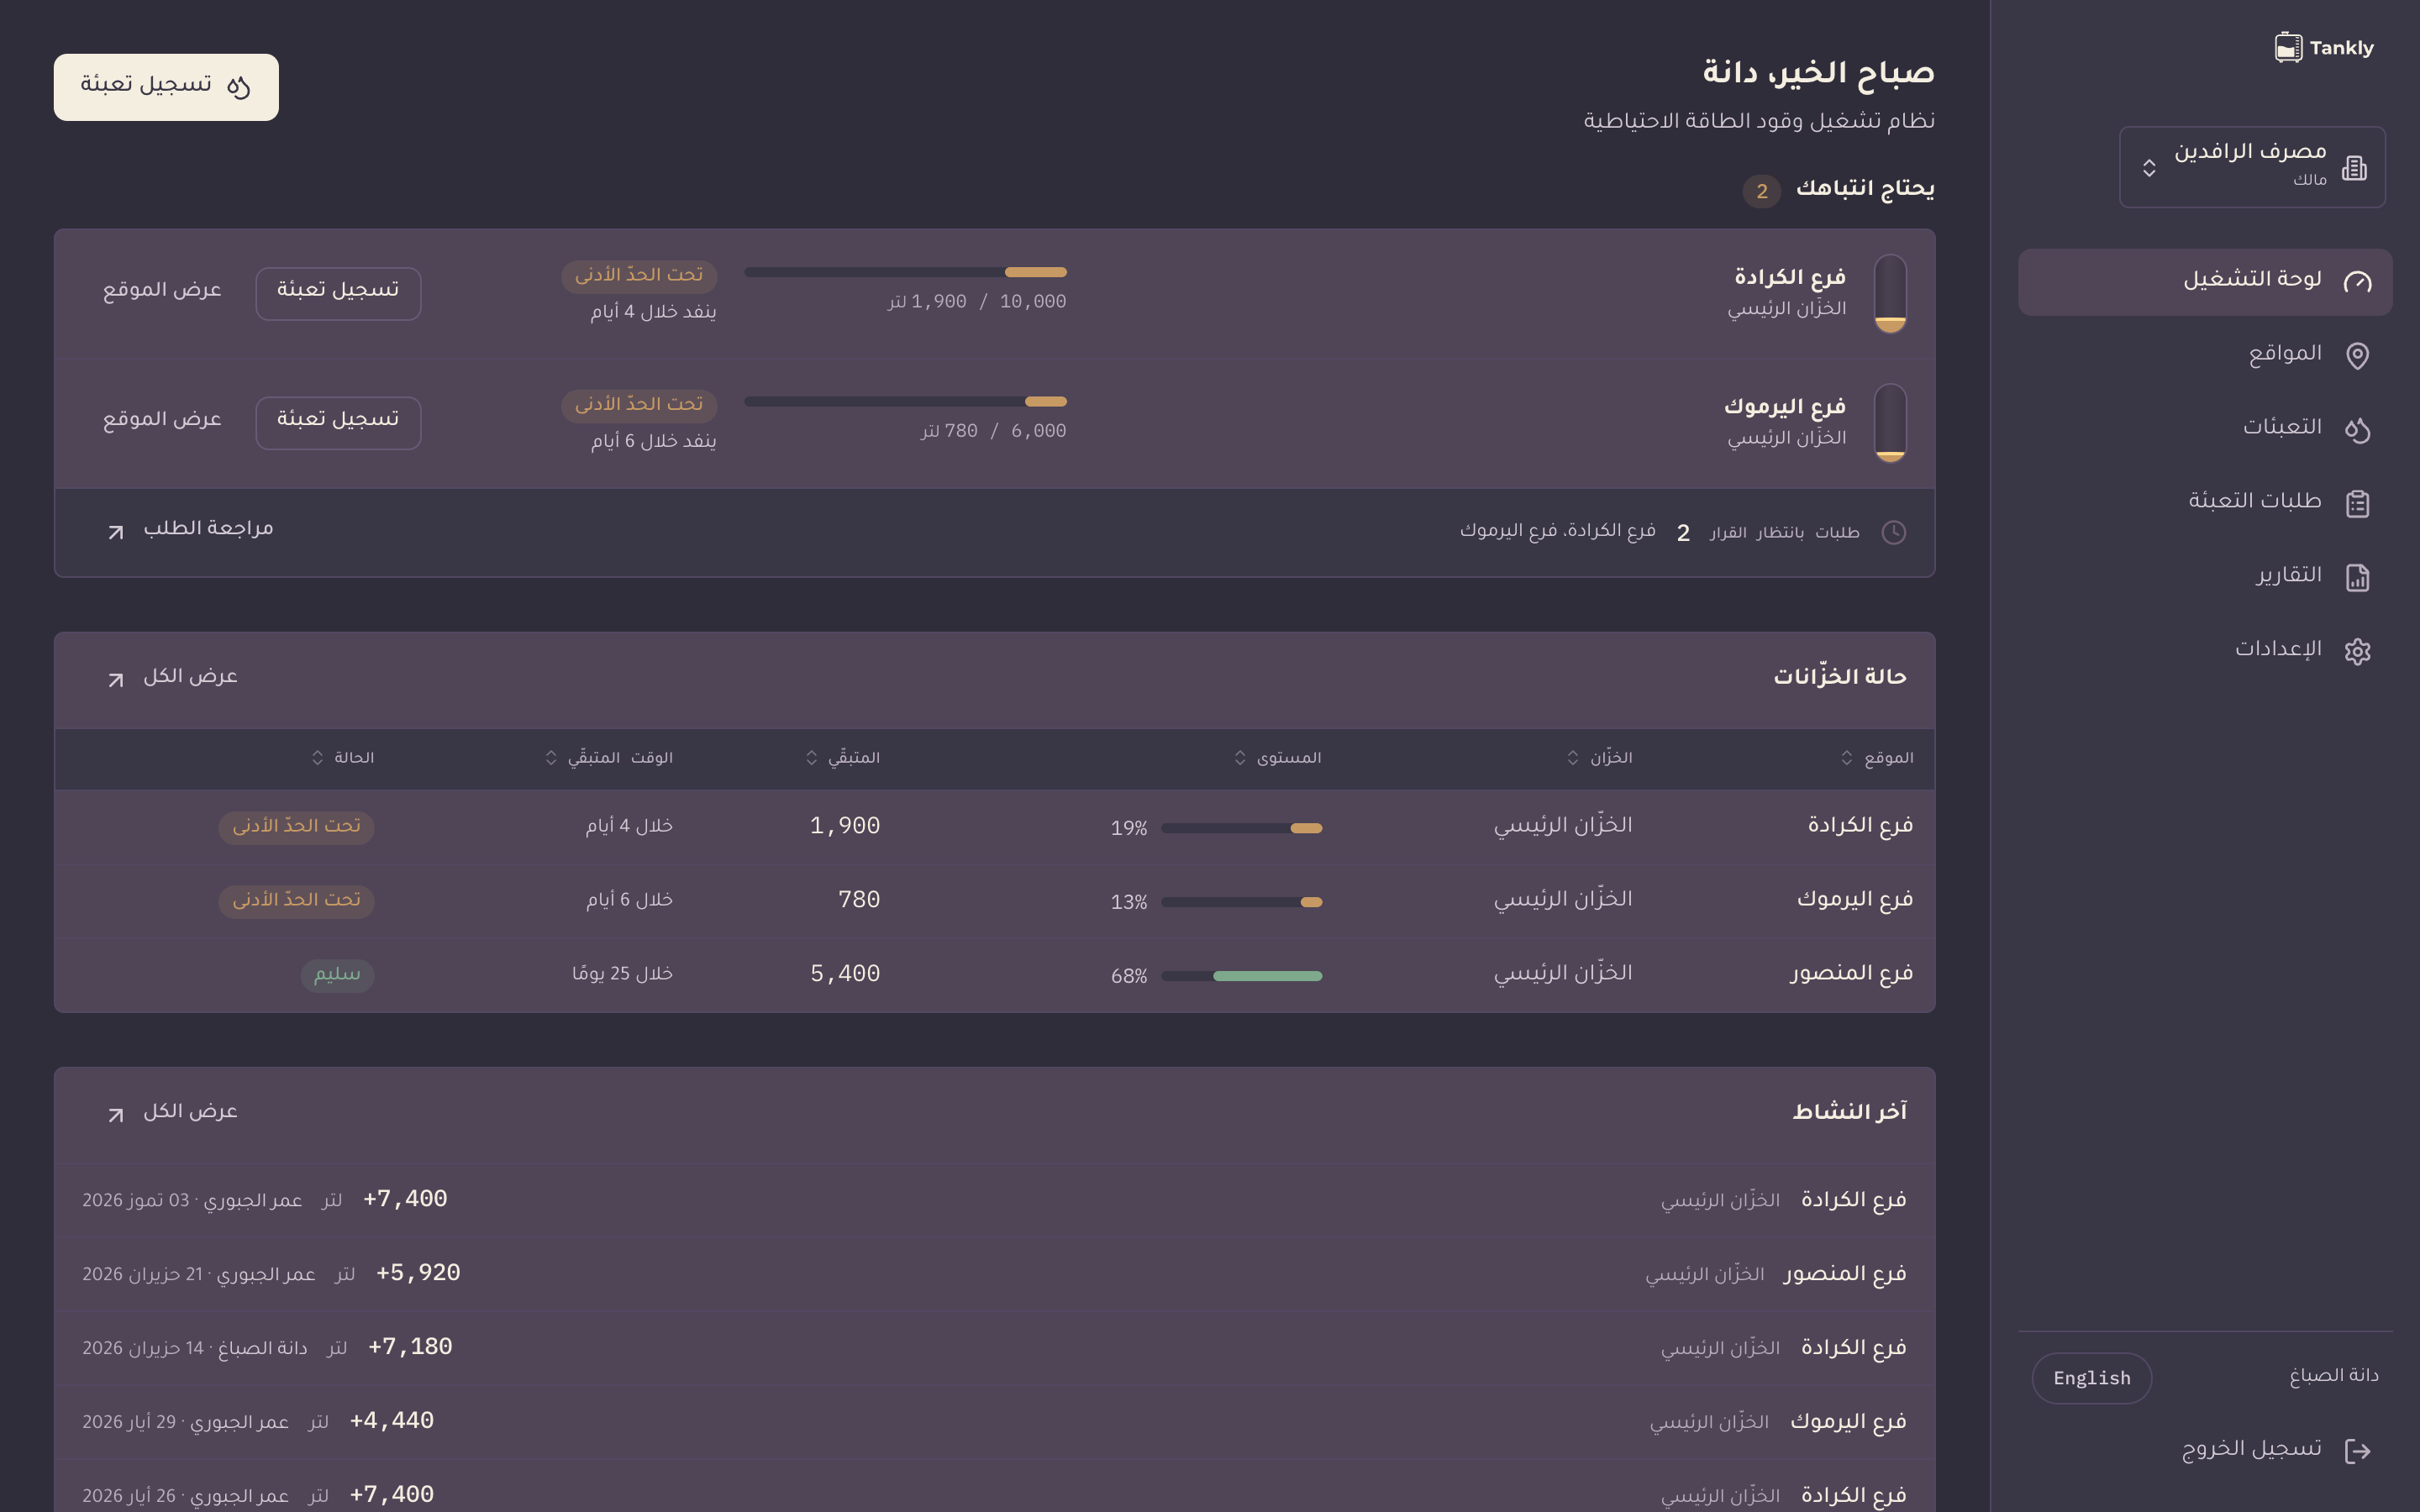This screenshot has height=1512, width=2420.
Task: Switch language with the English button
Action: 2091,1378
